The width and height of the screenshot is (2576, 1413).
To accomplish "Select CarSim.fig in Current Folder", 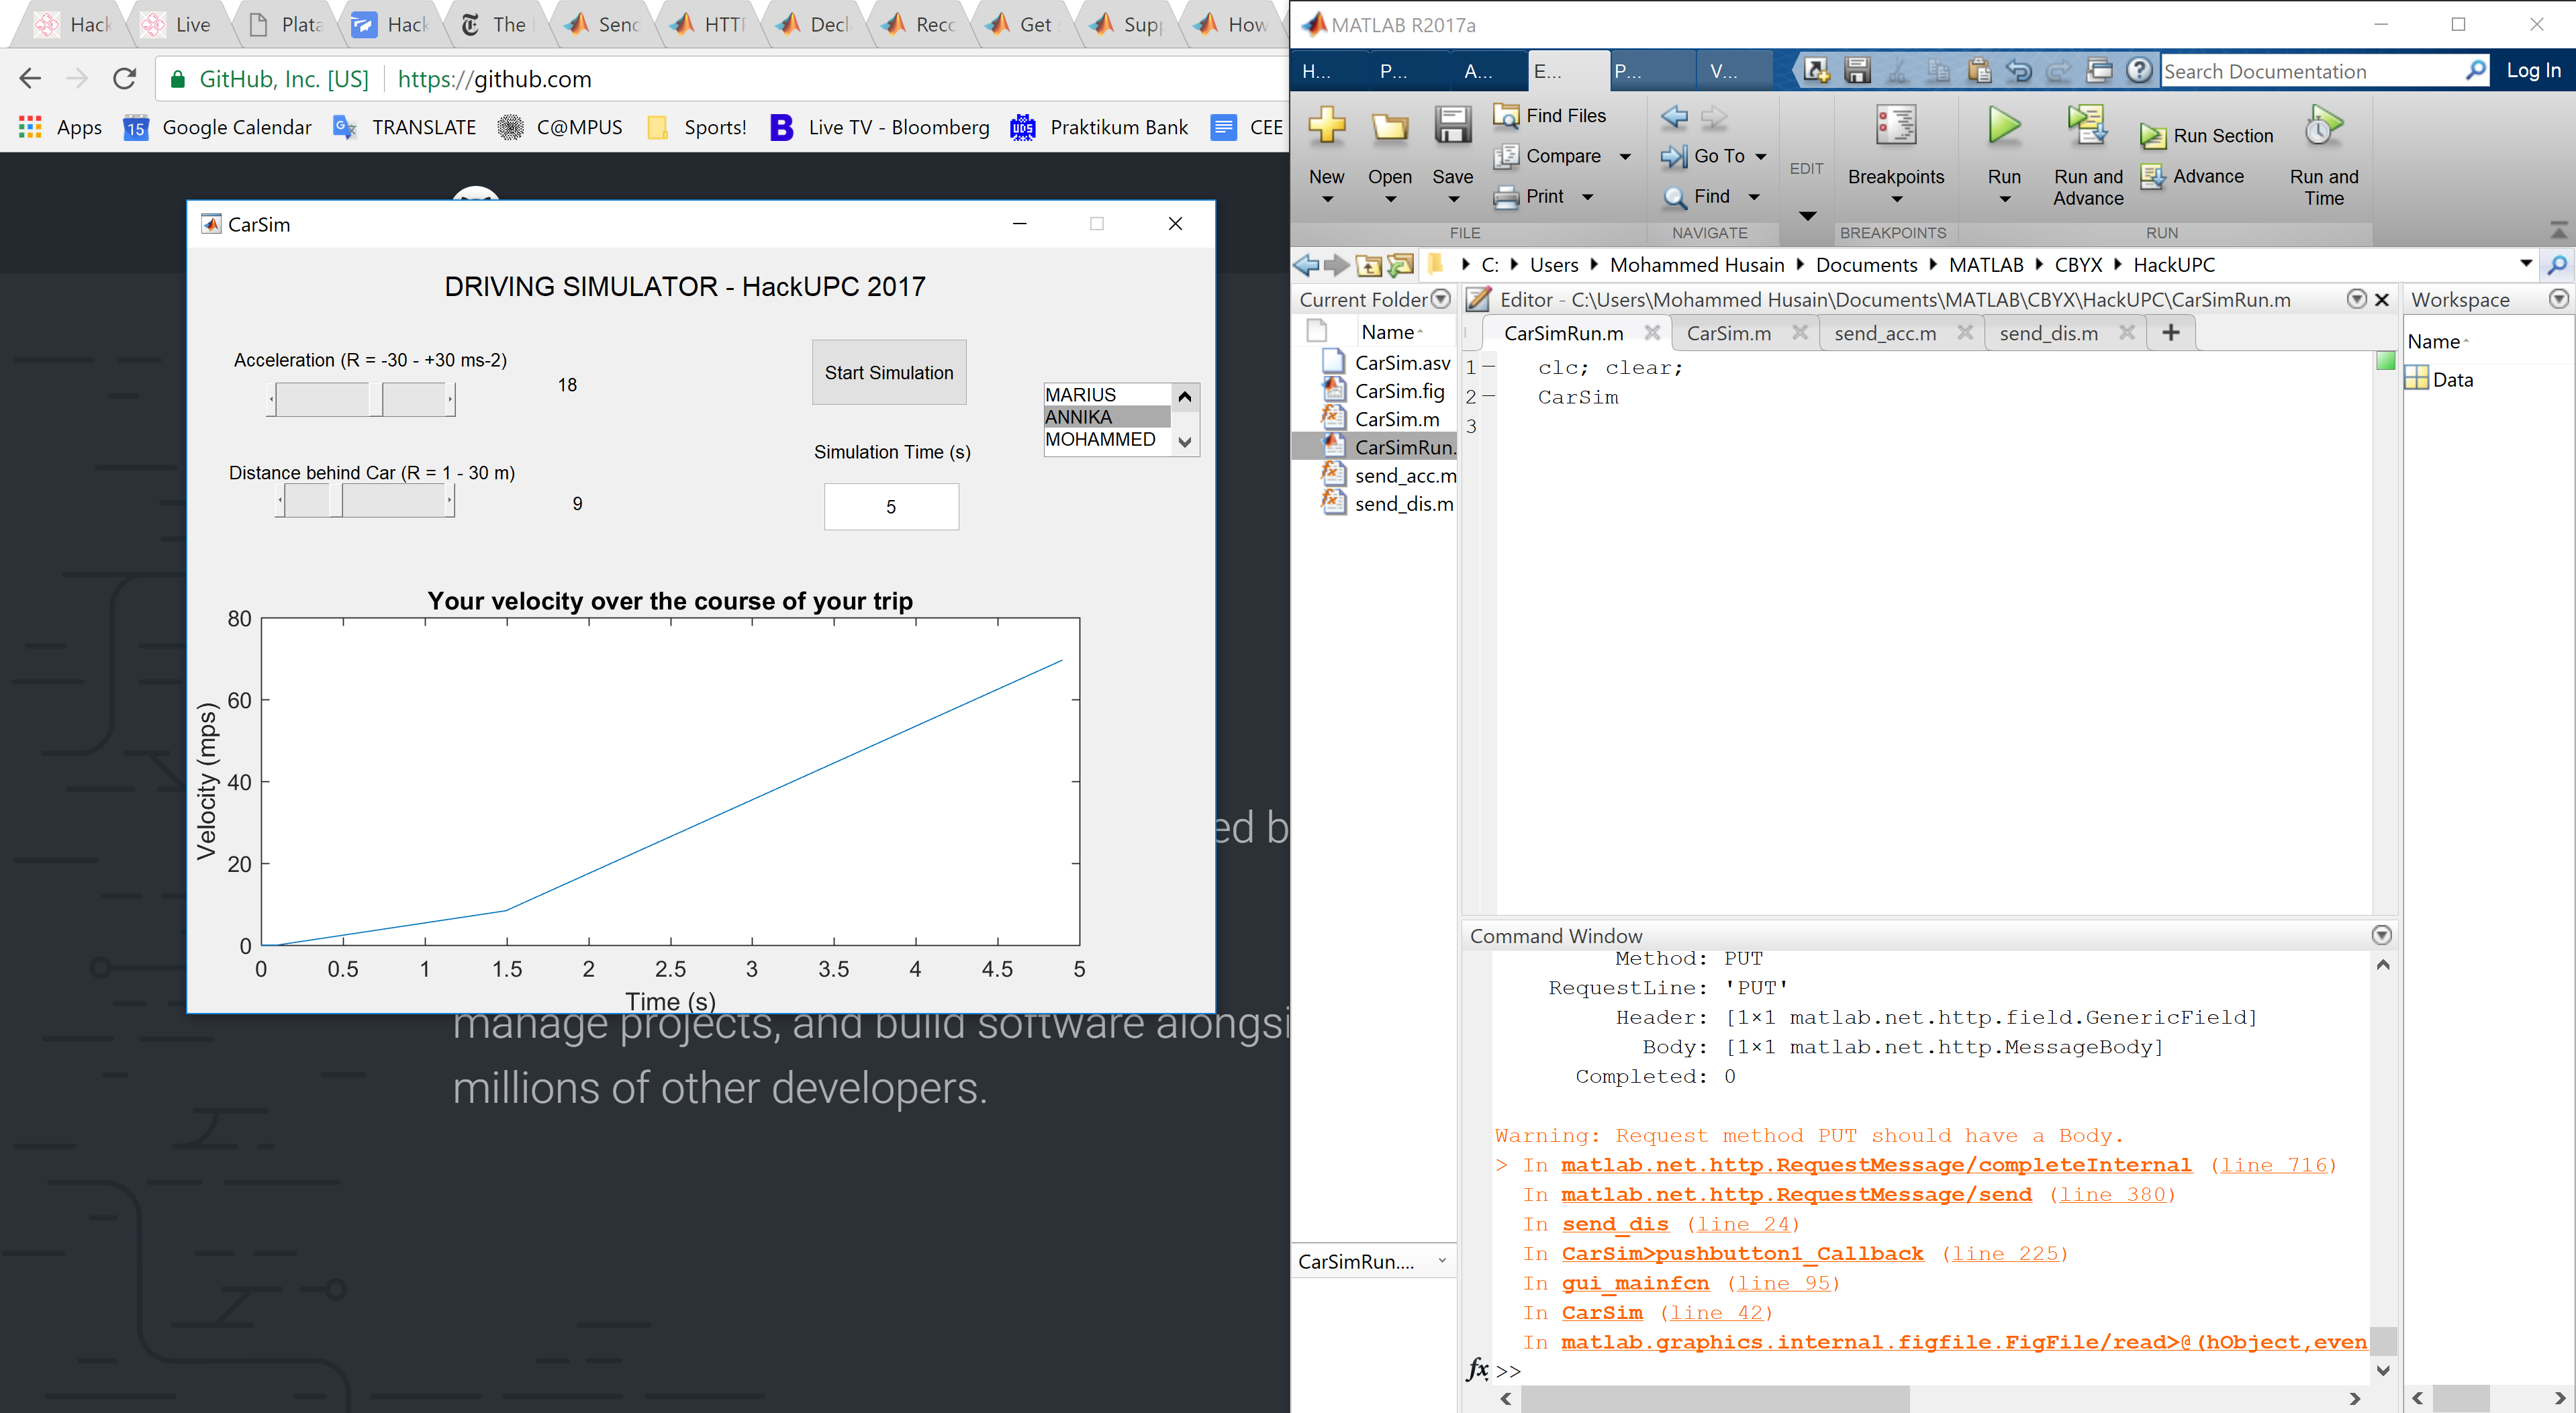I will tap(1398, 391).
